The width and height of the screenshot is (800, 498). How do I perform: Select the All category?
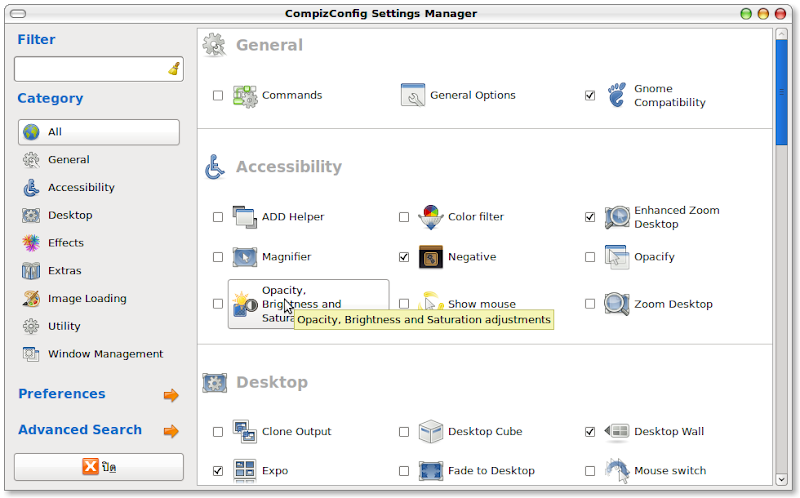[99, 132]
